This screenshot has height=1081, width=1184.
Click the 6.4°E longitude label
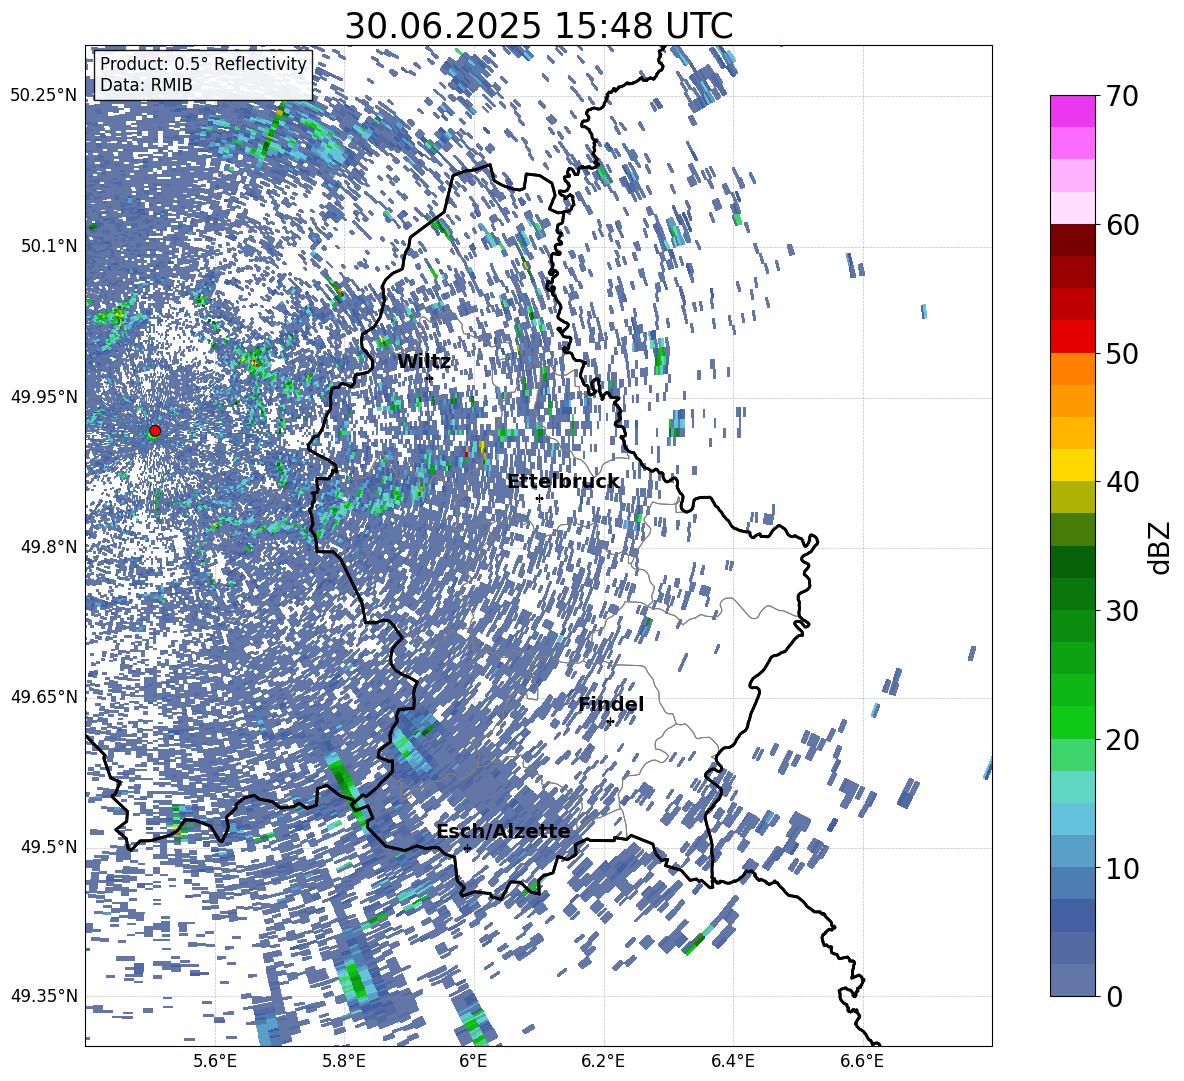tap(732, 1061)
